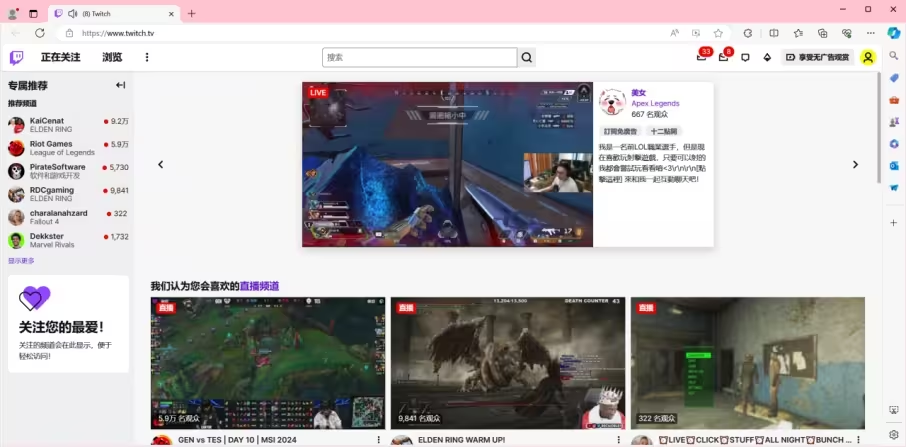Open the mailbox icon with 8 badge
The height and width of the screenshot is (447, 906).
tap(723, 57)
